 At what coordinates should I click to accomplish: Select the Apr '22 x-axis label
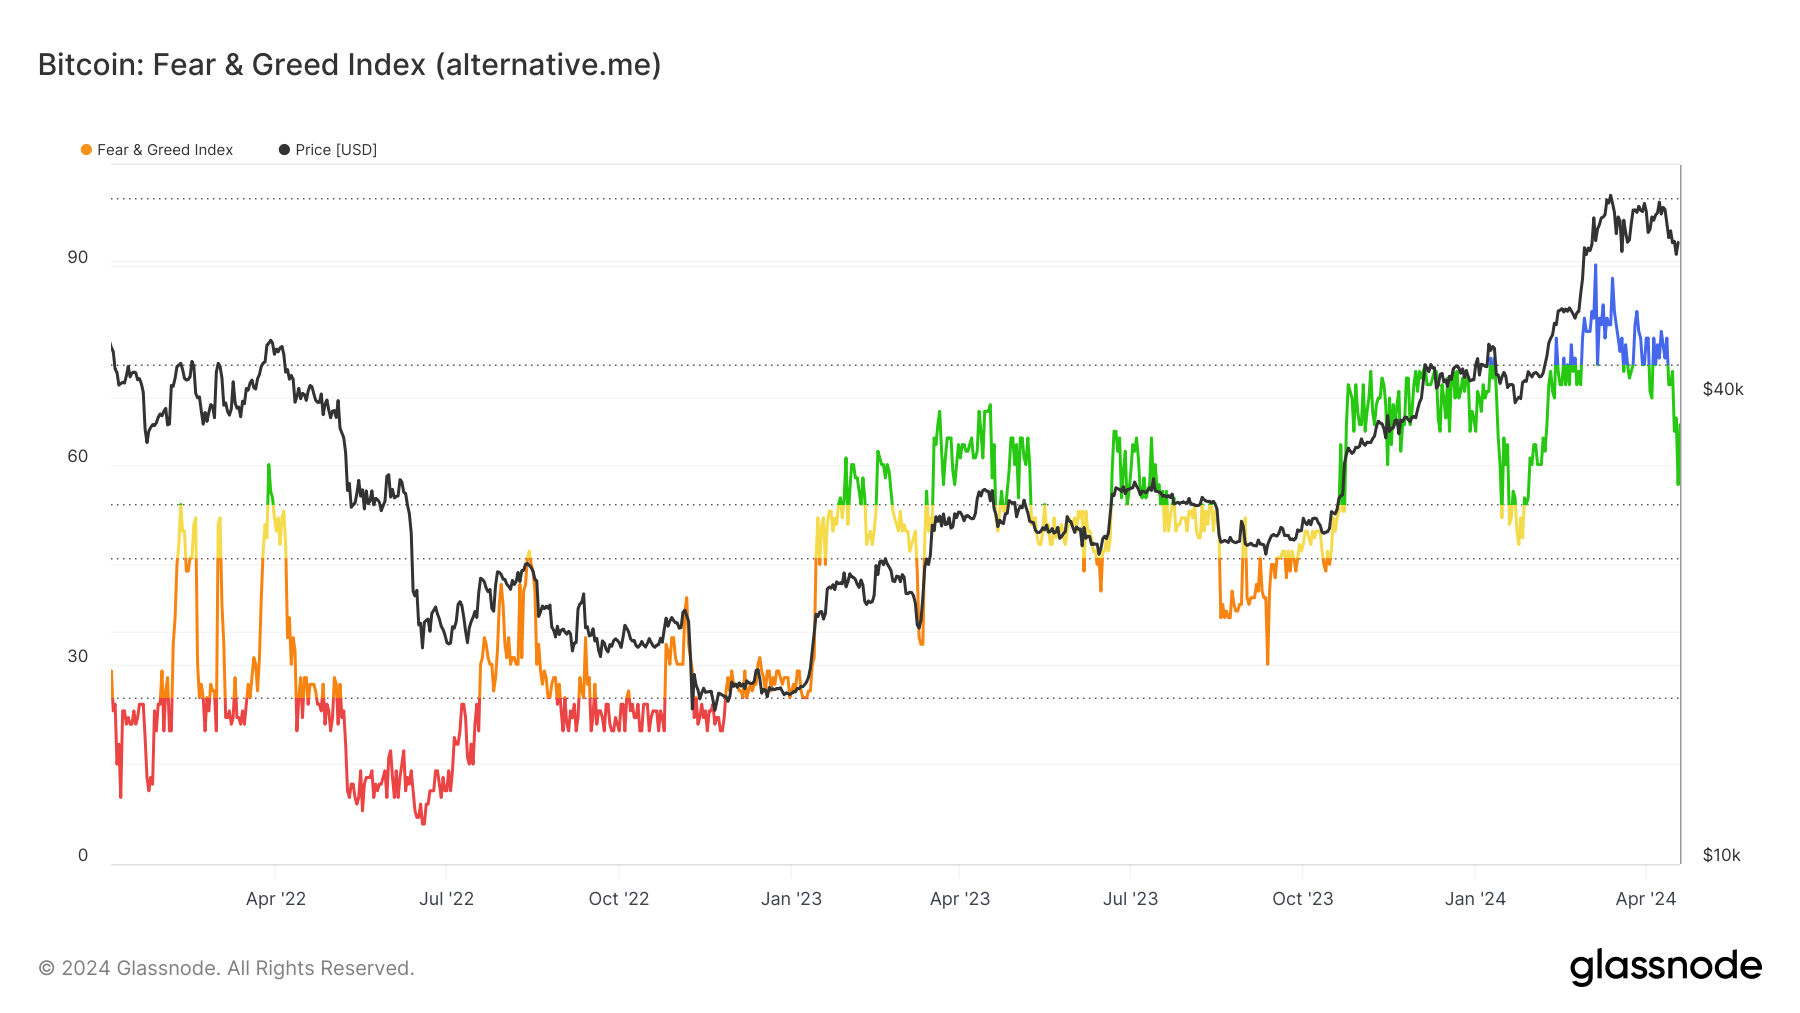[x=276, y=899]
